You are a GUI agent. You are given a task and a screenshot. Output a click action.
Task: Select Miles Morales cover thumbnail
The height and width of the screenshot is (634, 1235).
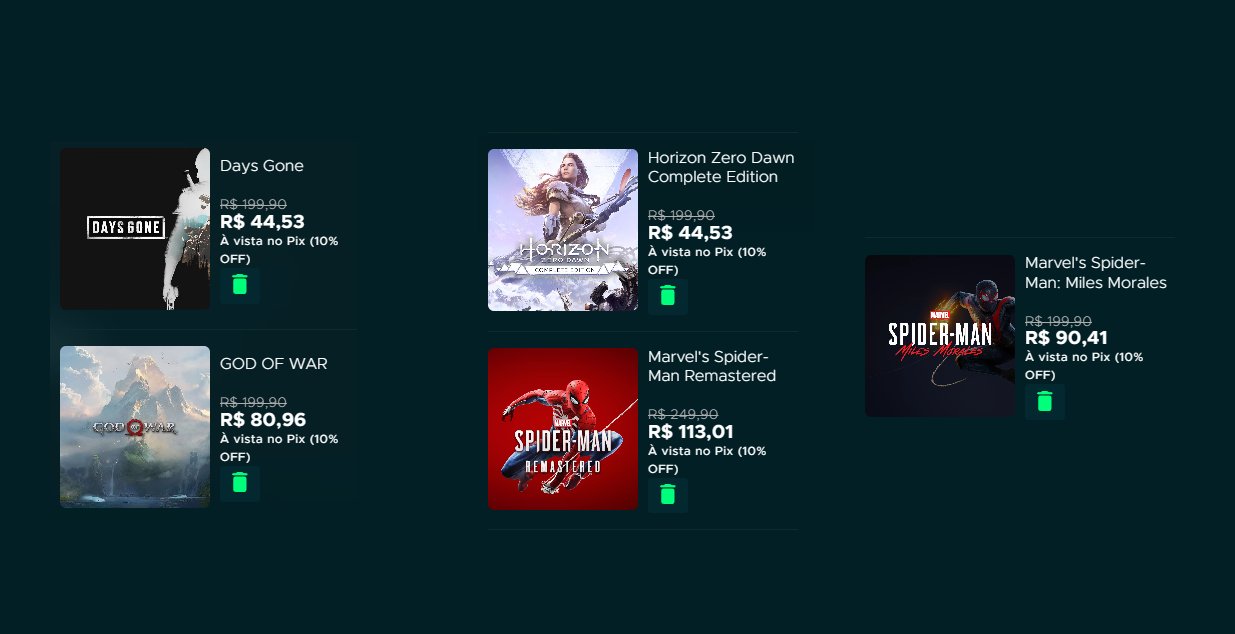click(x=940, y=336)
